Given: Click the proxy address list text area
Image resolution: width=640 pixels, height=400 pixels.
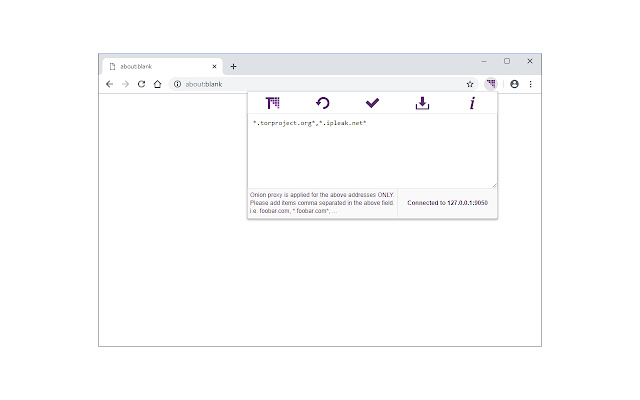Looking at the screenshot, I should [372, 151].
